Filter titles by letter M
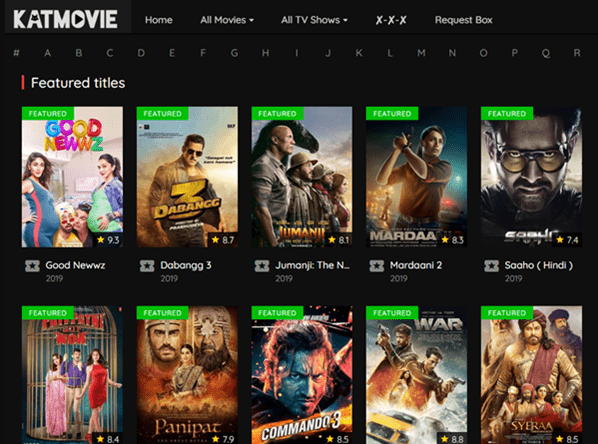Screen dimensions: 598x444 point(421,53)
